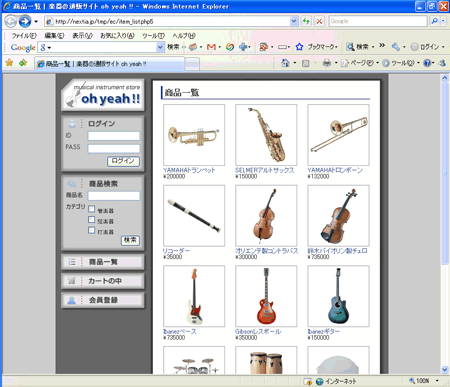This screenshot has height=387, width=450.
Task: Open the ページ(P) dropdown in command bar
Action: (360, 63)
